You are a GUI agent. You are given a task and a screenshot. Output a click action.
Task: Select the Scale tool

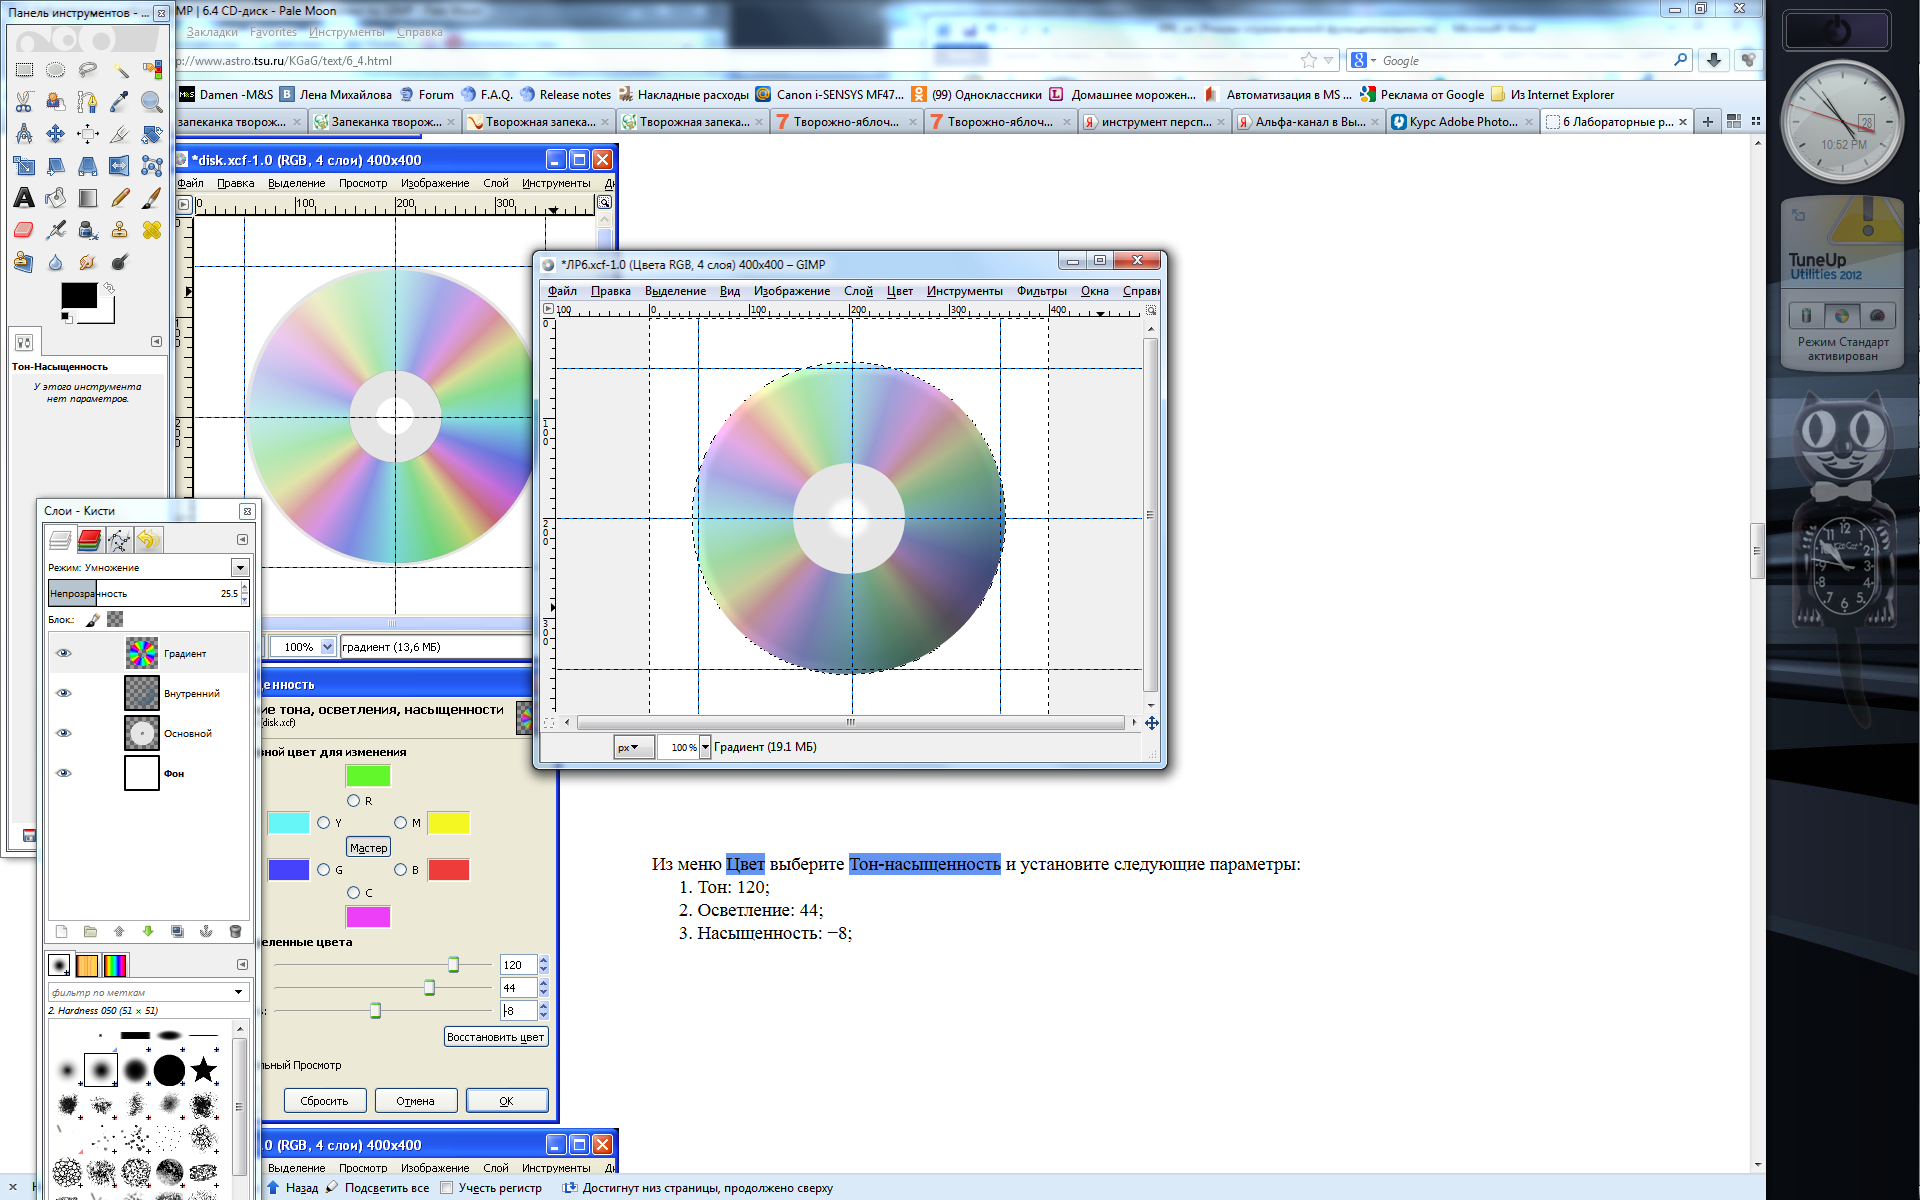coord(24,166)
